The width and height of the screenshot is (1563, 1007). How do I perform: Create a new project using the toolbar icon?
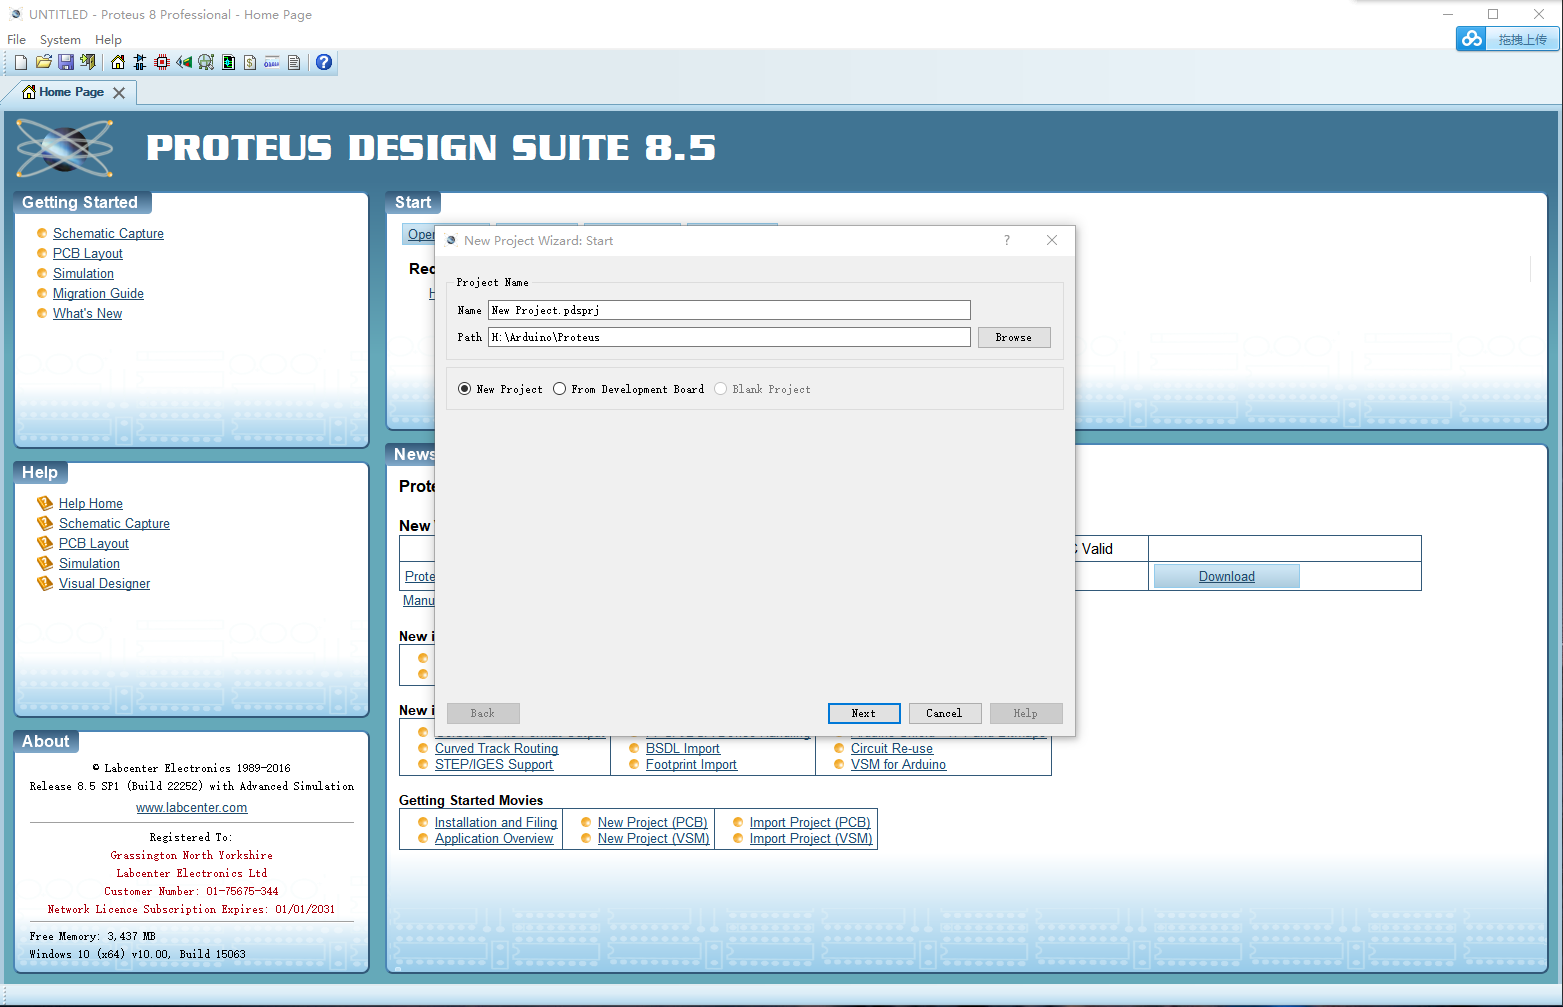coord(20,62)
